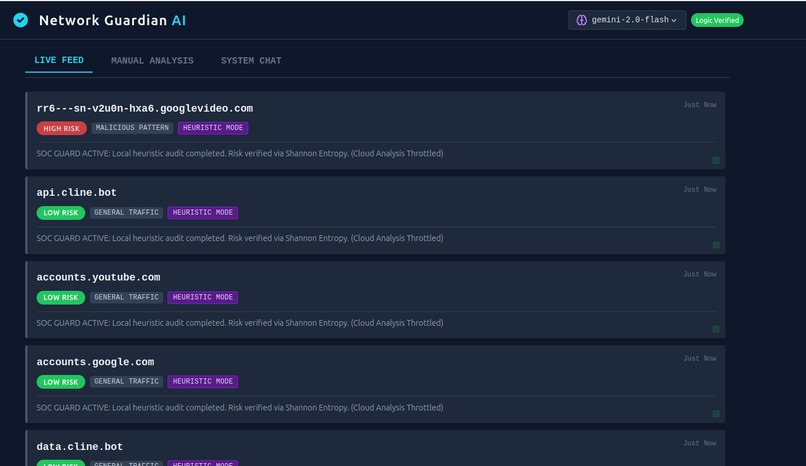This screenshot has height=466, width=806.
Task: Click green status square on googlevideo card
Action: (716, 160)
